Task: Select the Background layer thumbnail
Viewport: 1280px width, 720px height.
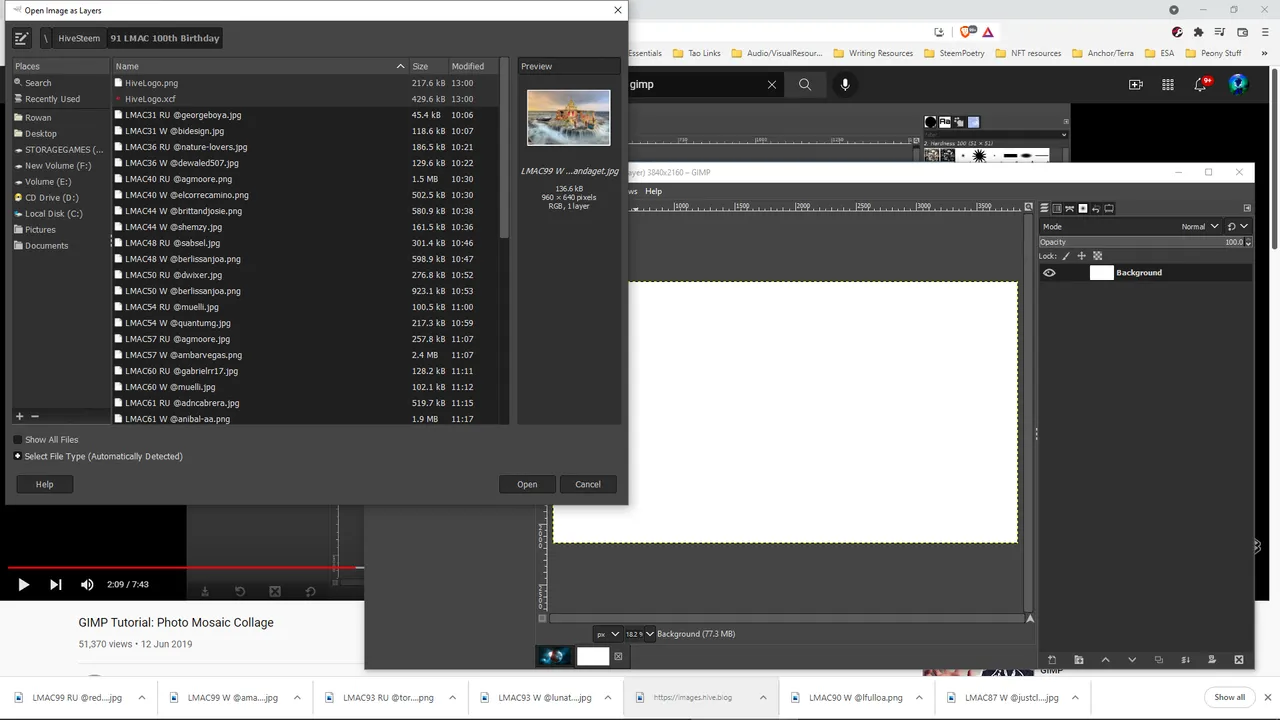Action: point(1101,273)
